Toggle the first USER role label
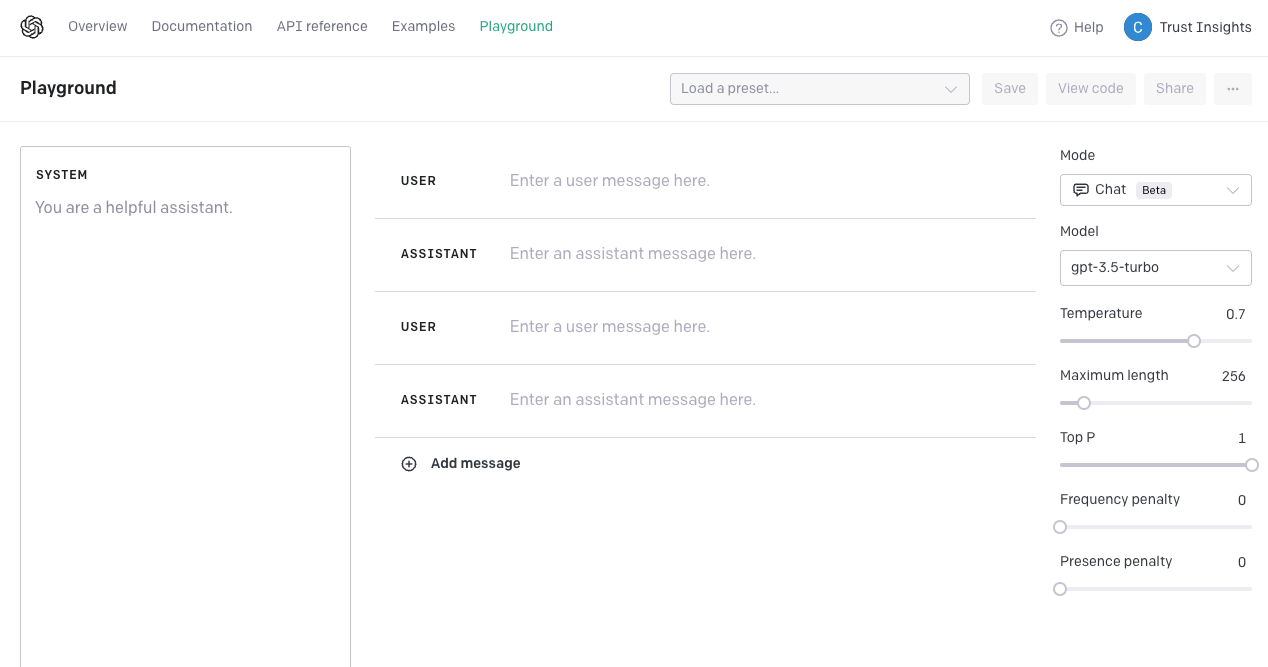Screen dimensions: 1268x667 (x=419, y=181)
